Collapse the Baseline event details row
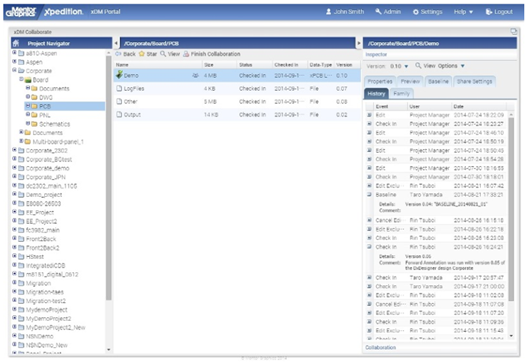This screenshot has width=525, height=363. [369, 195]
